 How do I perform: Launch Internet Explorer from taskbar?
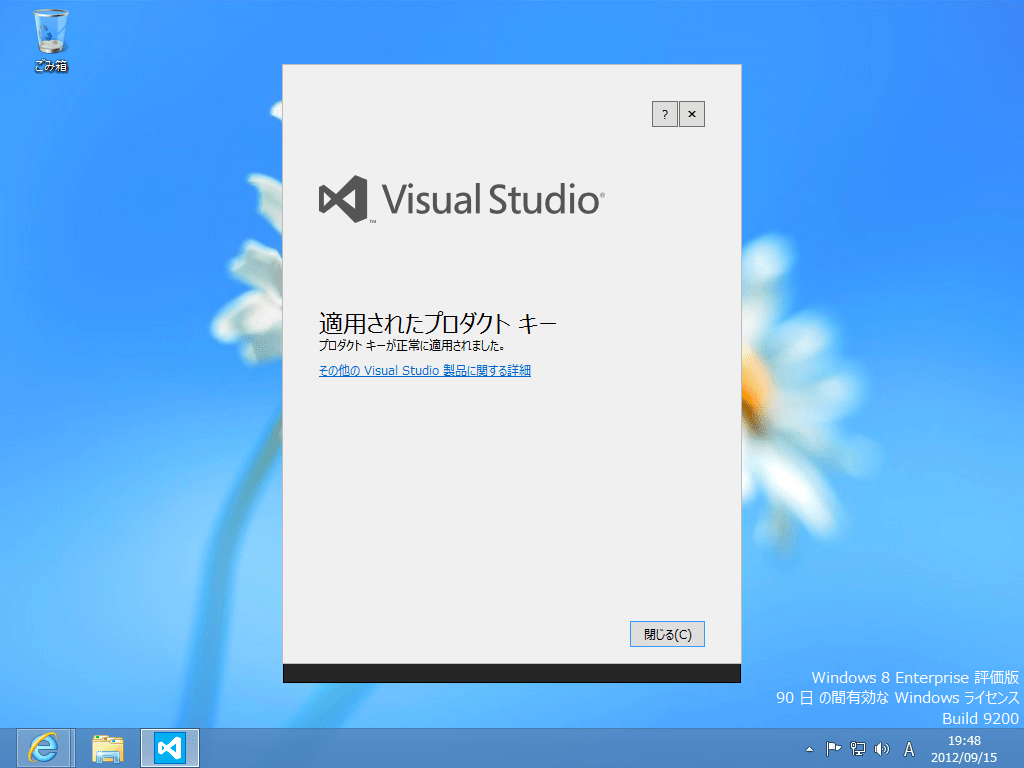pos(44,748)
